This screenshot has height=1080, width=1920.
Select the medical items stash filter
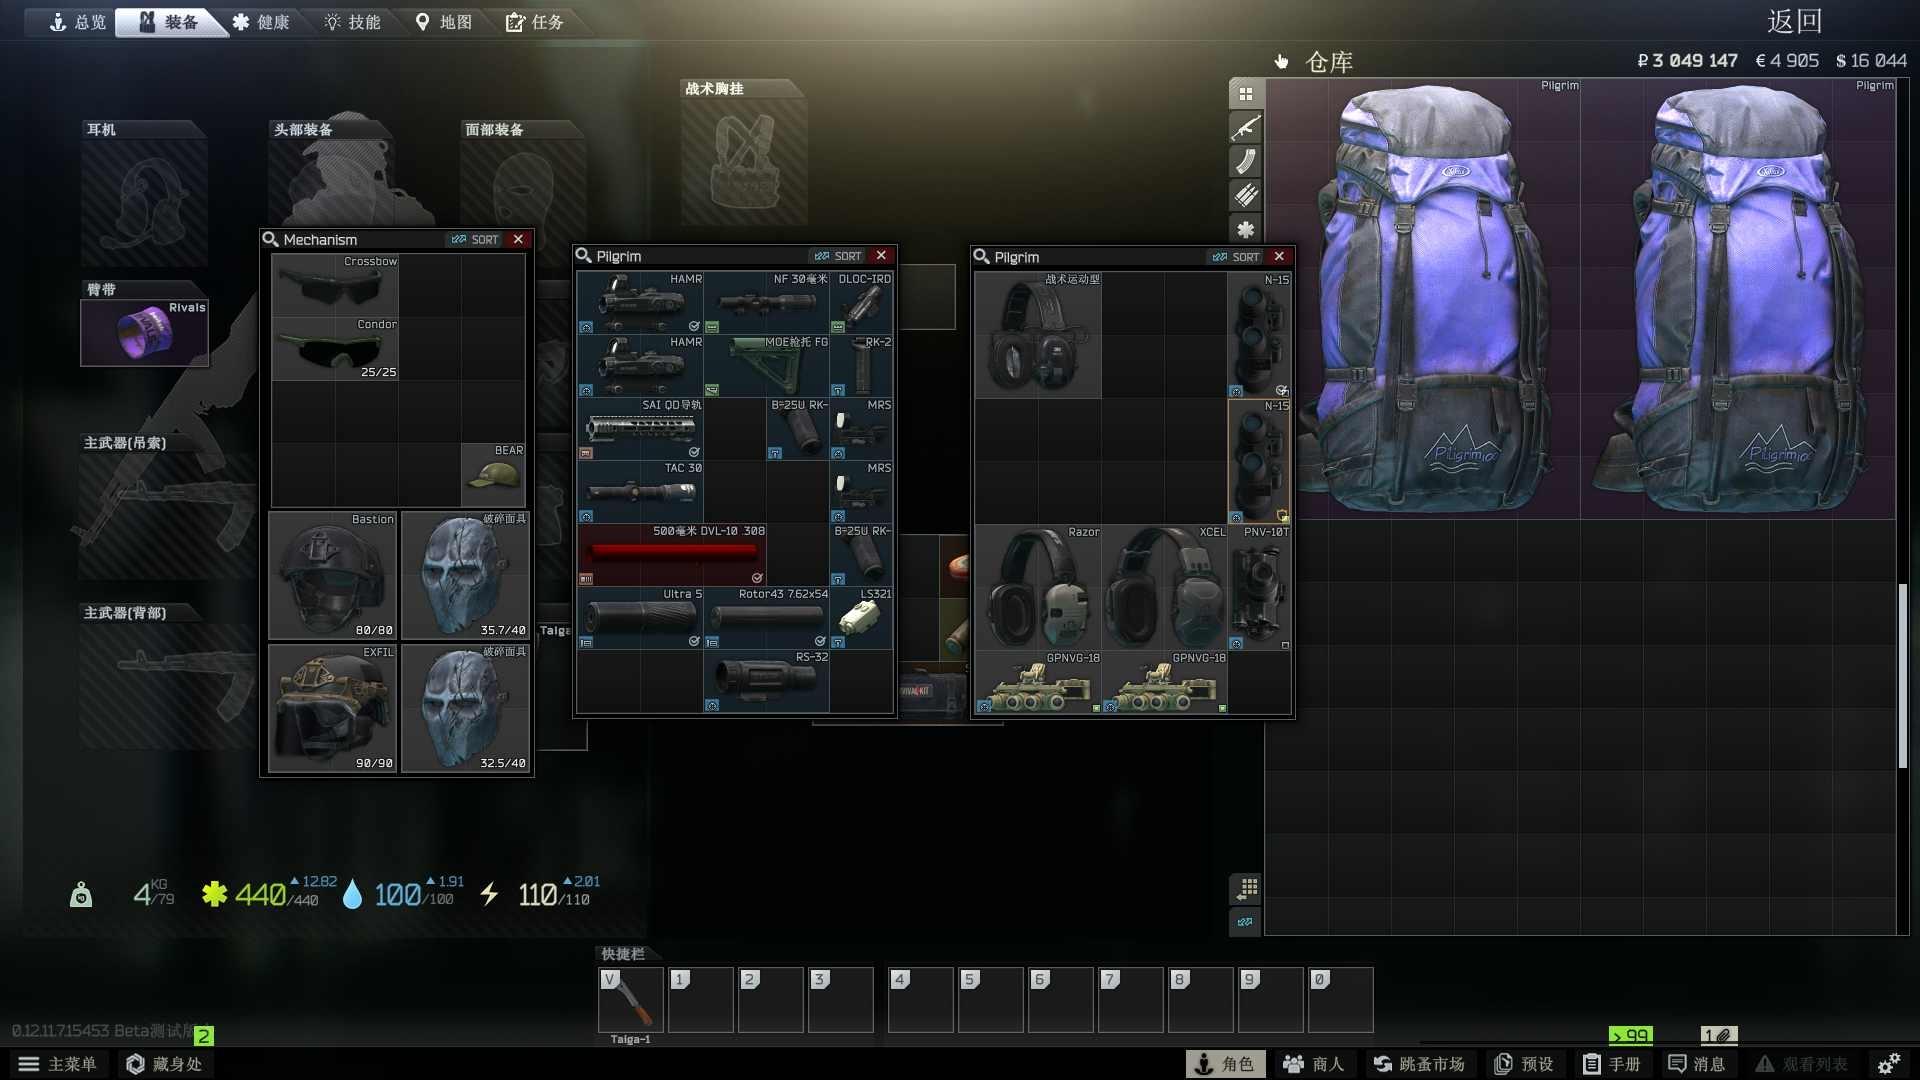click(1245, 229)
